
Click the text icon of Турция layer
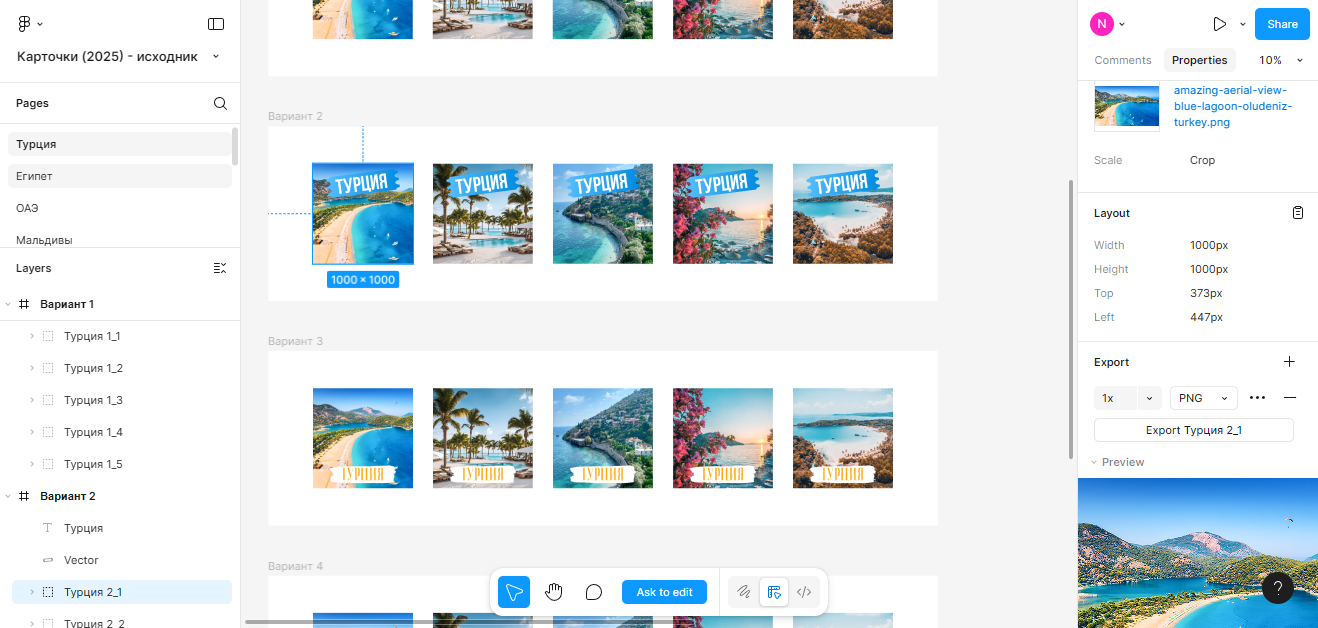coord(48,528)
